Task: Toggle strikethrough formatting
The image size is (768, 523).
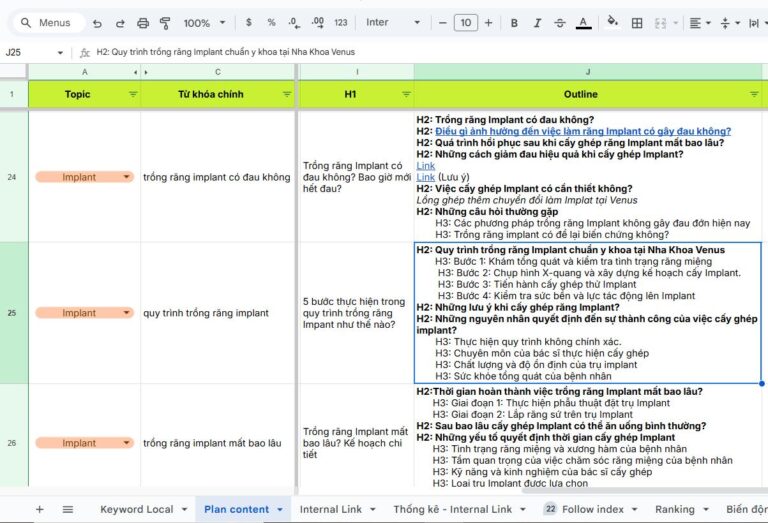Action: click(560, 23)
